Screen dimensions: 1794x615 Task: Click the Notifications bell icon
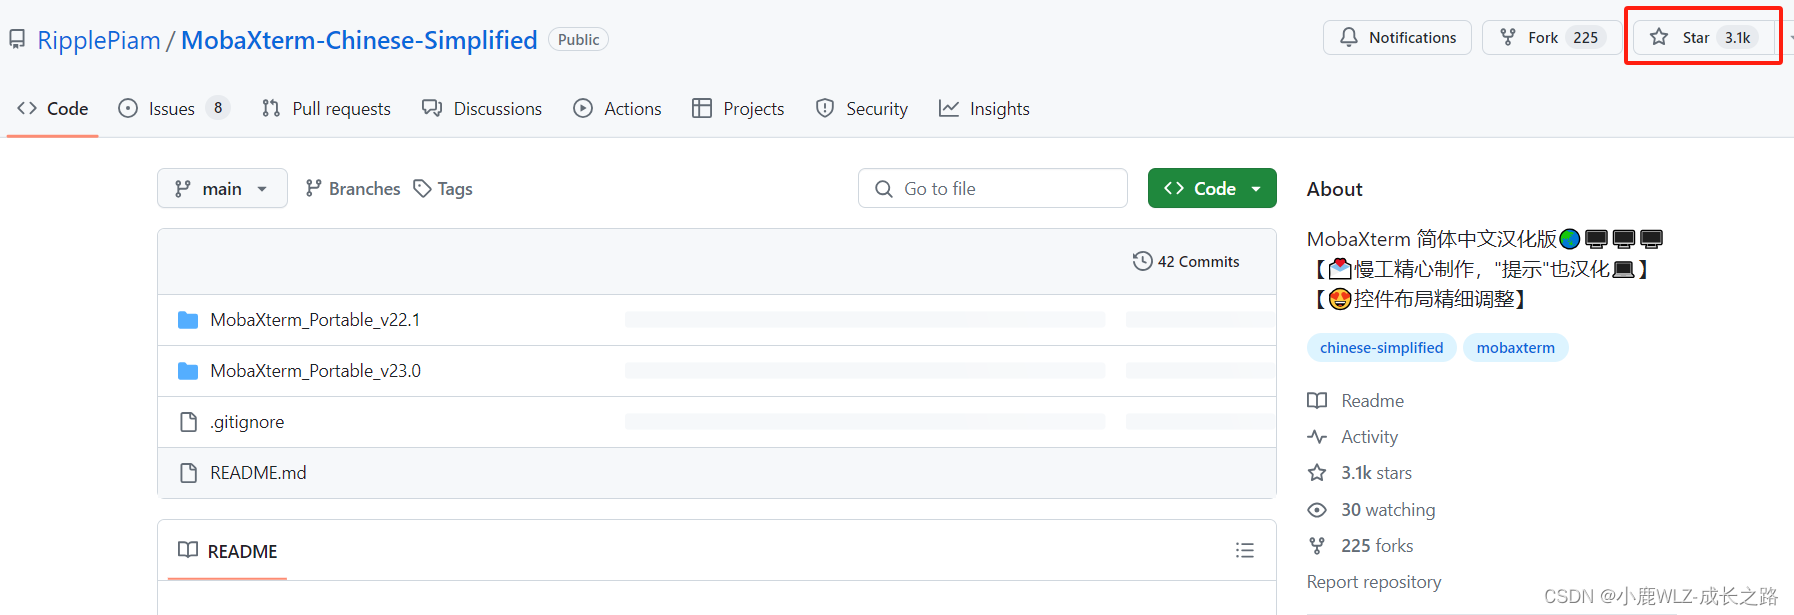click(x=1349, y=37)
